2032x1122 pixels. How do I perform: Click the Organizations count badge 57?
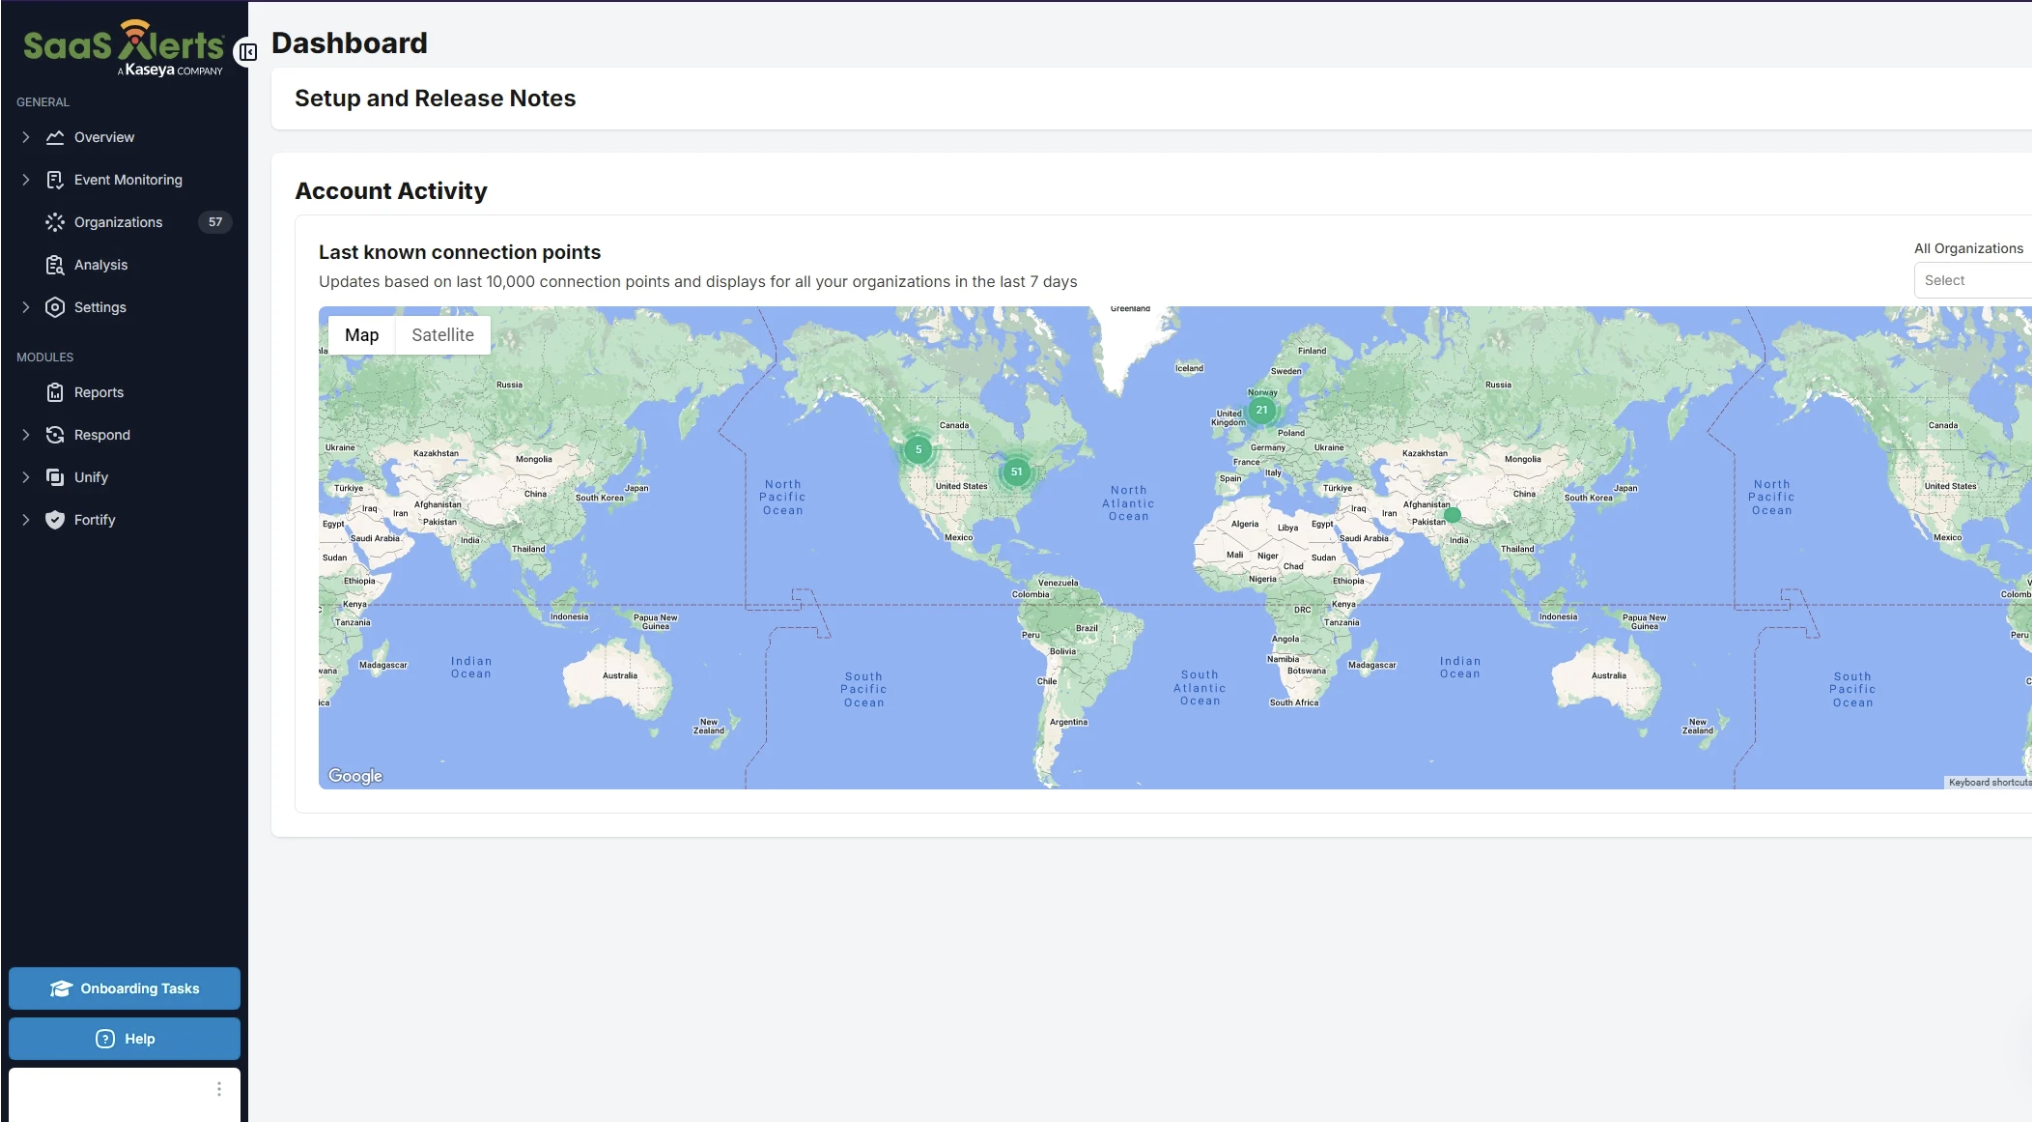(215, 222)
